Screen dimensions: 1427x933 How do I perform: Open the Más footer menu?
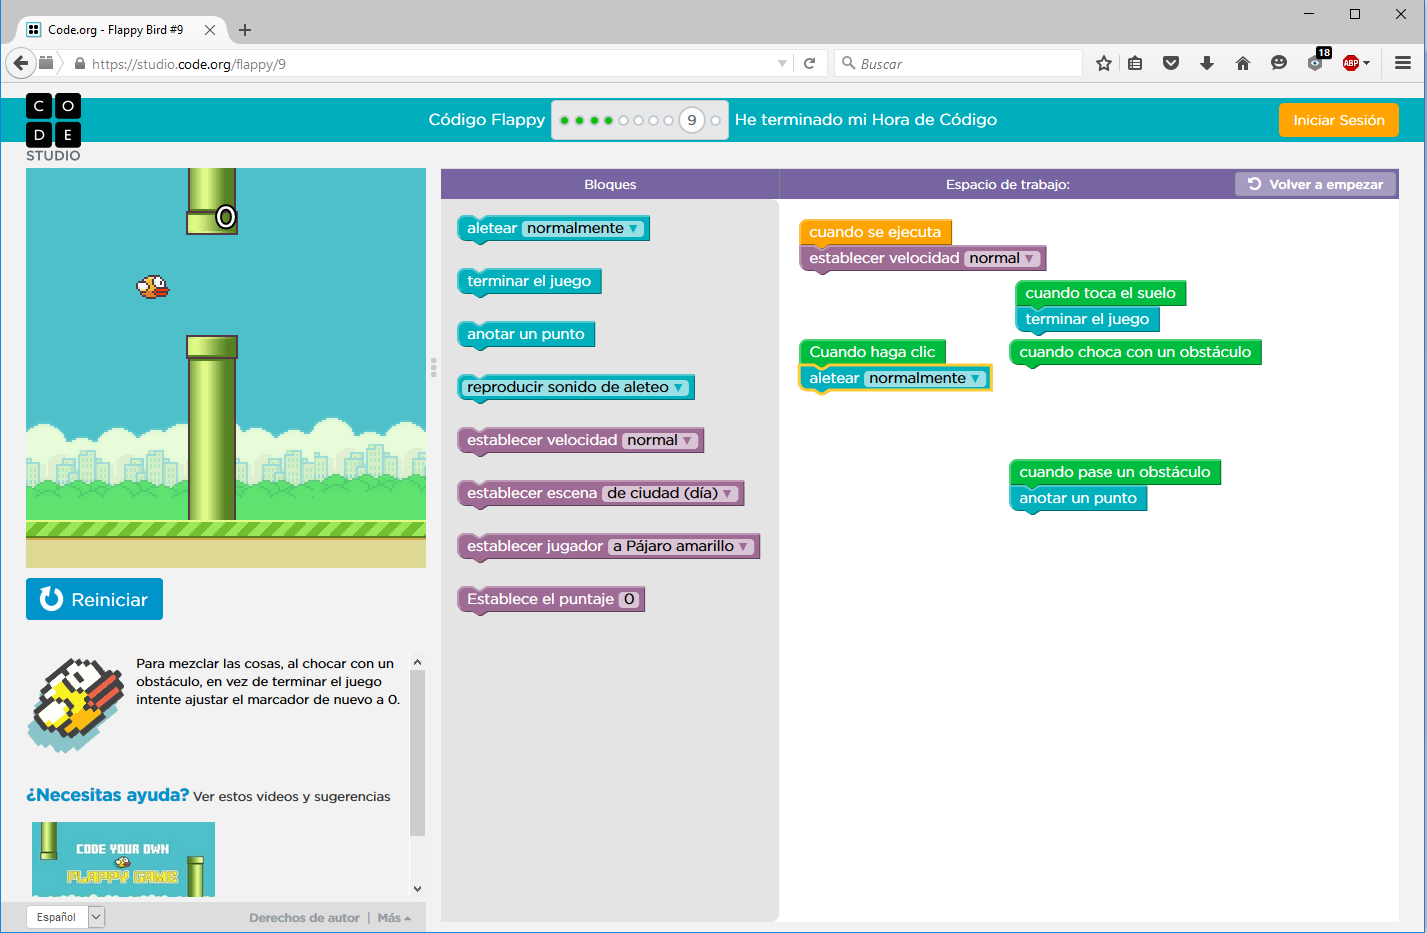pyautogui.click(x=394, y=918)
